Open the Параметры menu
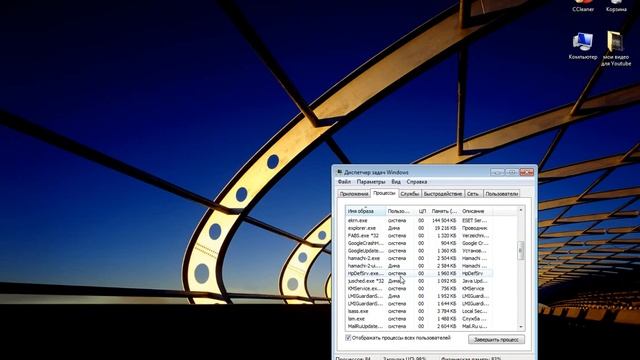Image resolution: width=640 pixels, height=360 pixels. tap(371, 182)
